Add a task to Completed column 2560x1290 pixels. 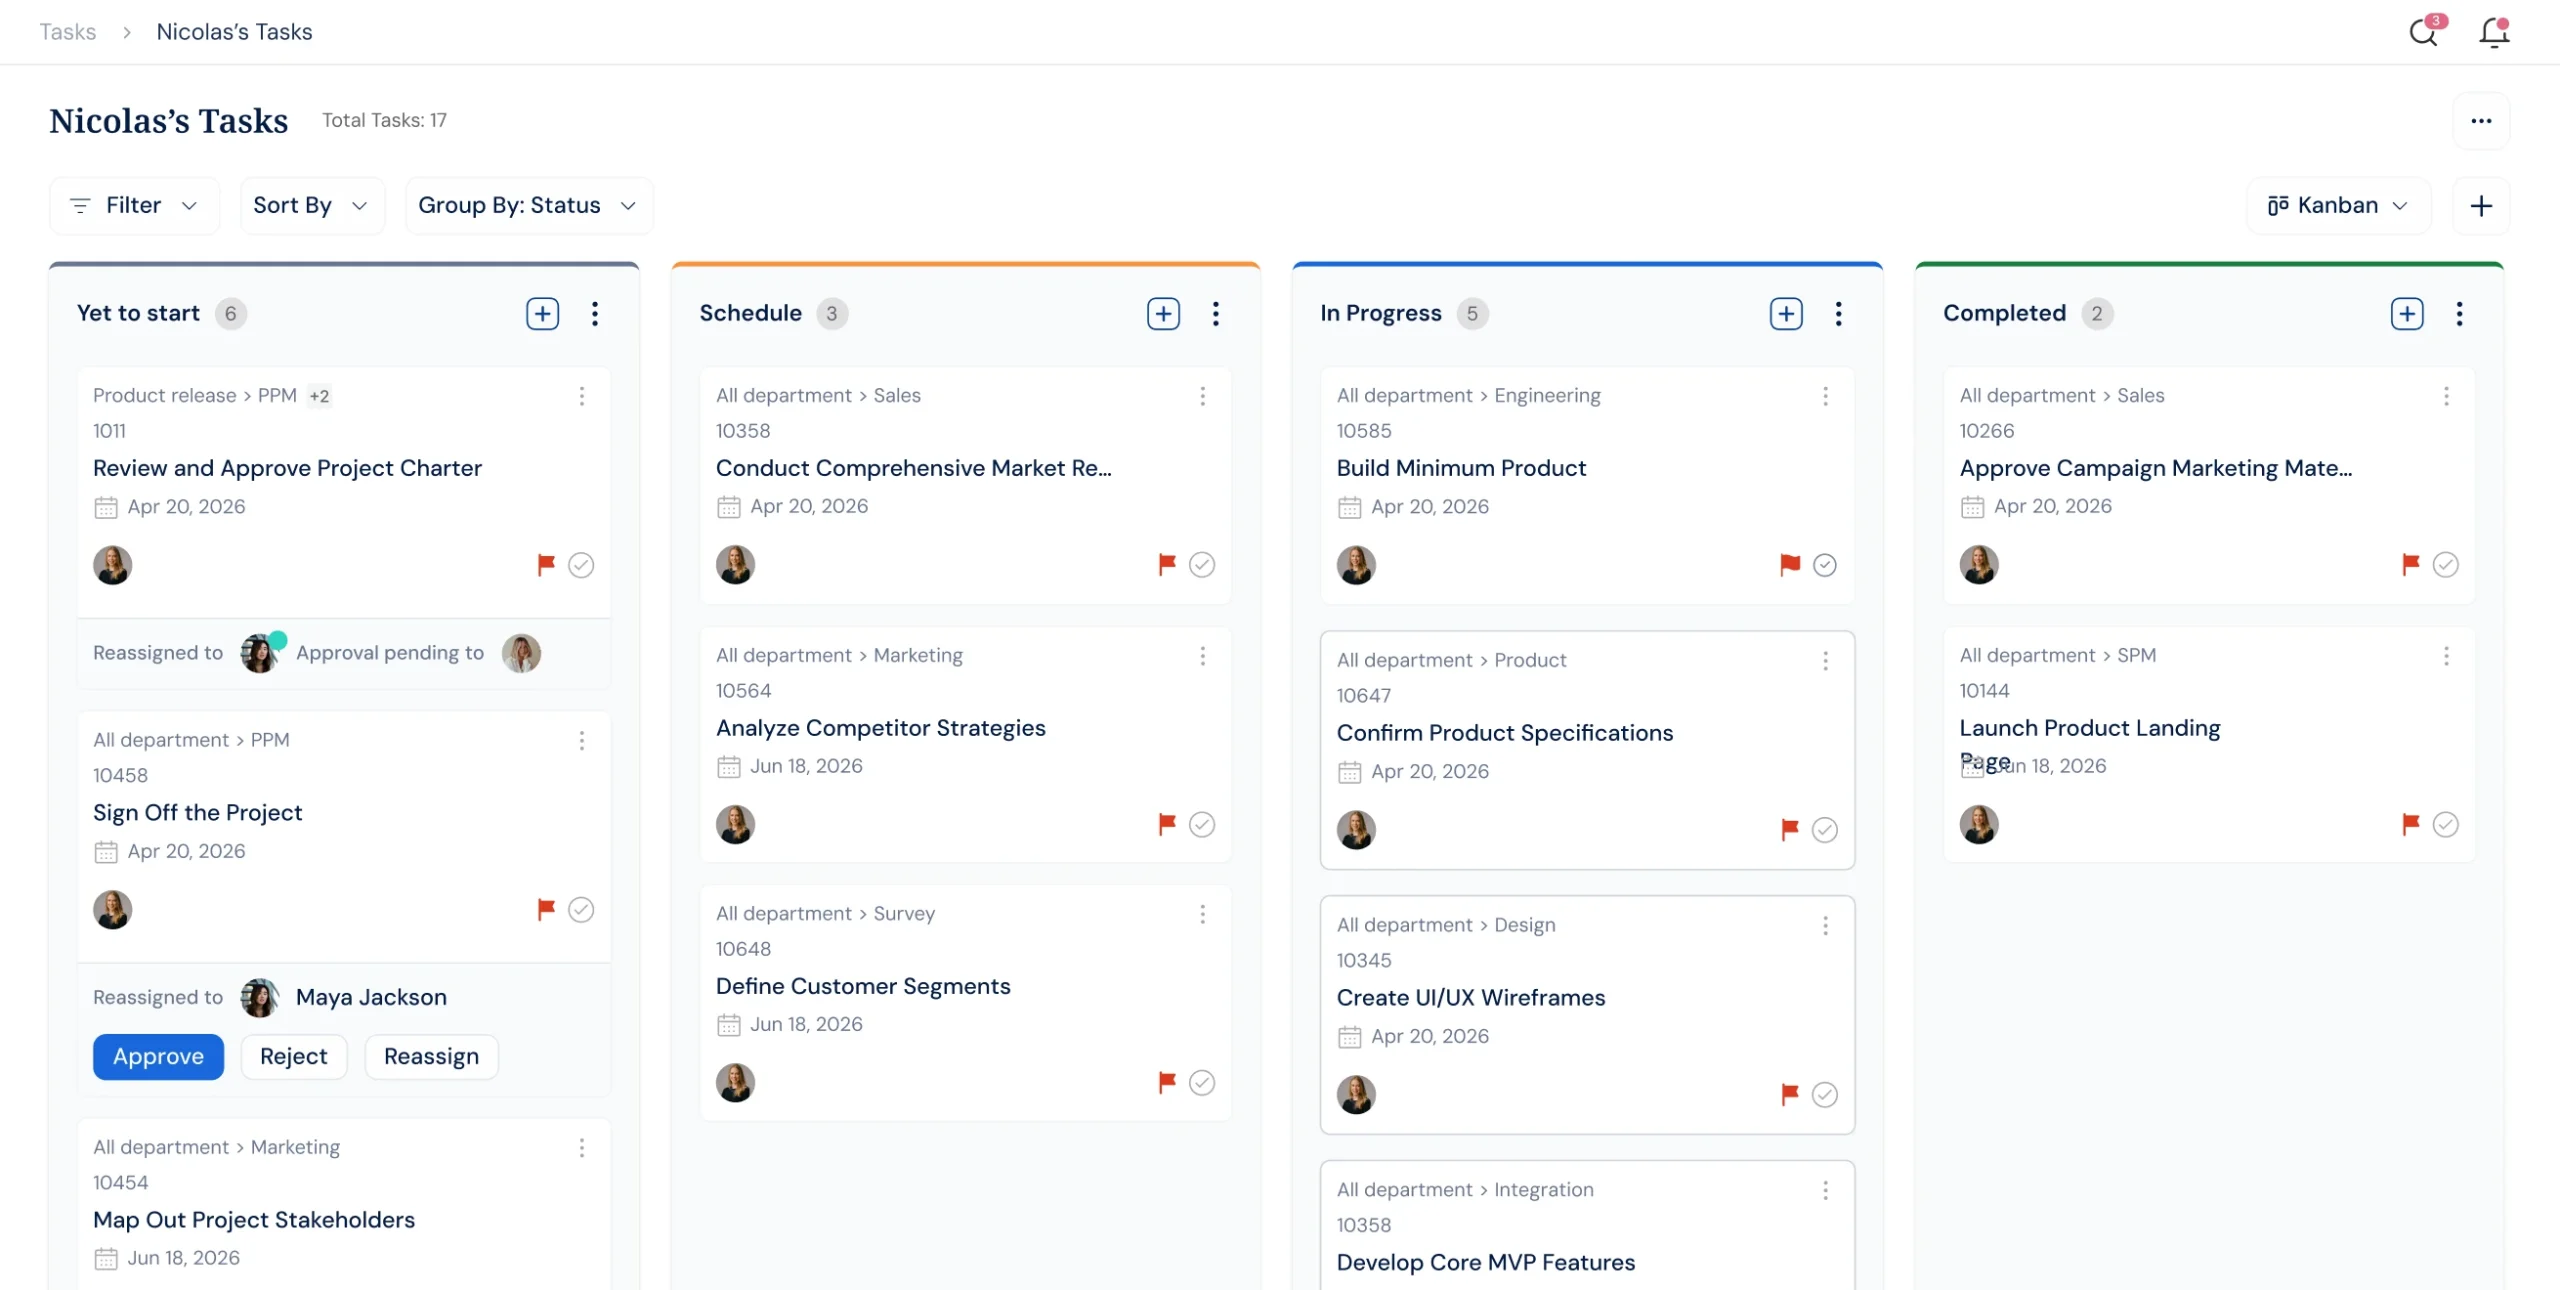click(x=2407, y=314)
